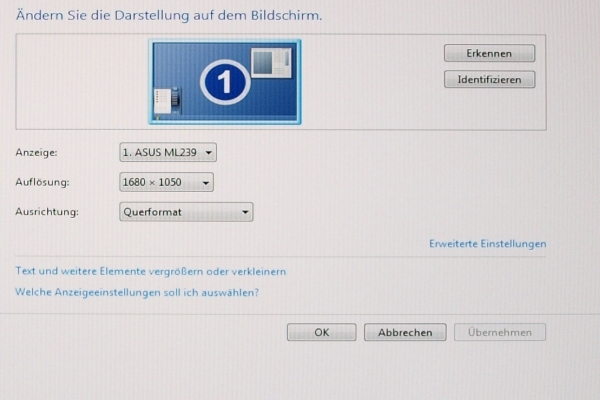Viewport: 600px width, 400px height.
Task: Click the greyed-out Übernehmen button
Action: [x=500, y=332]
